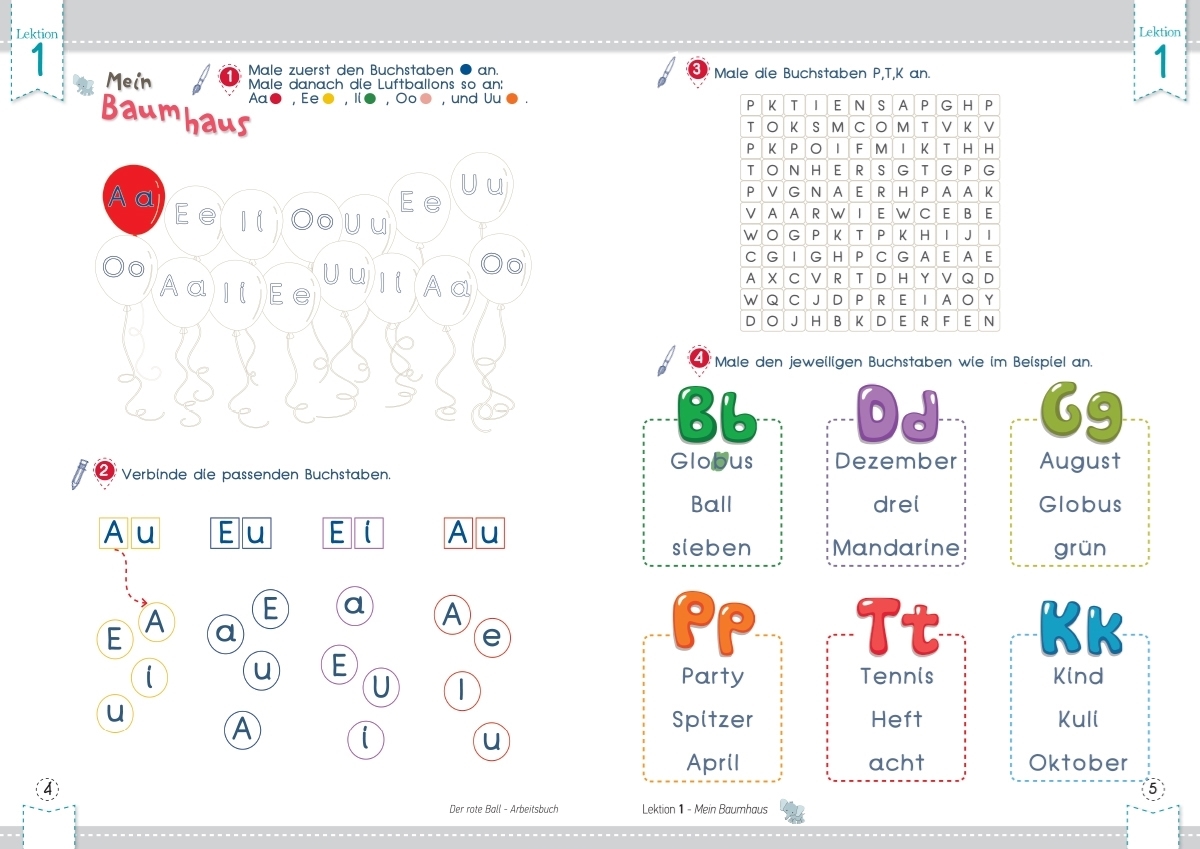Click the pencil icon beside exercise 2
Screen dimensions: 1200x849
pos(79,474)
